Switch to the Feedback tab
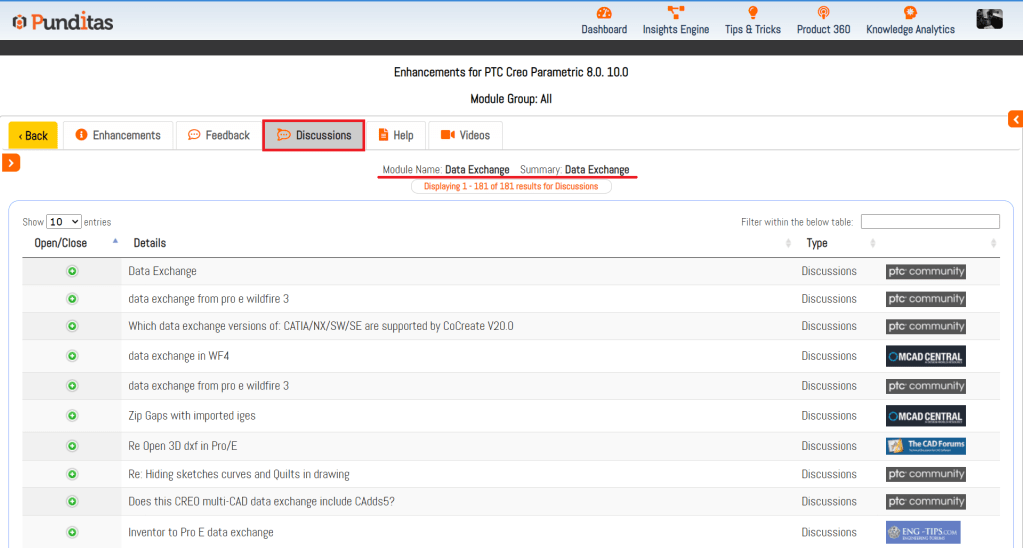The height and width of the screenshot is (548, 1023). tap(218, 136)
